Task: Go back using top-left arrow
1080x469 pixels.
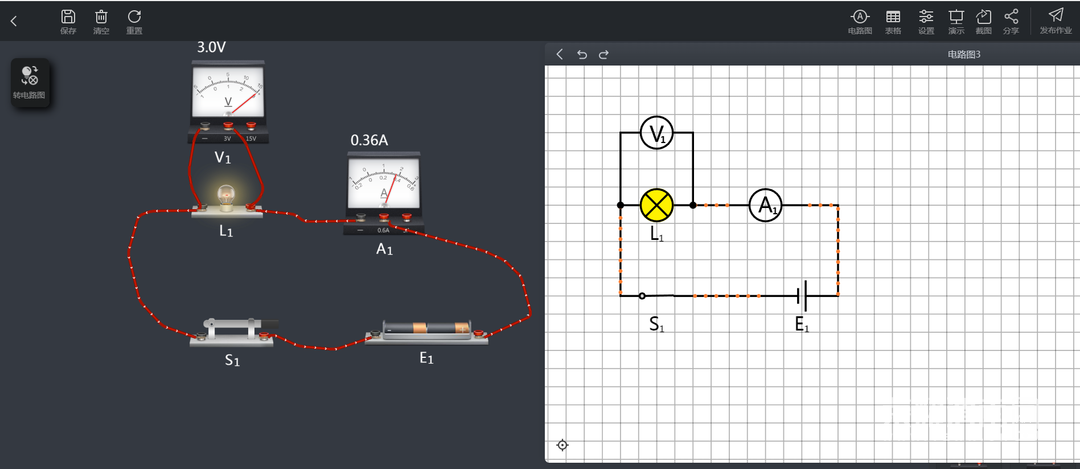Action: coord(14,20)
